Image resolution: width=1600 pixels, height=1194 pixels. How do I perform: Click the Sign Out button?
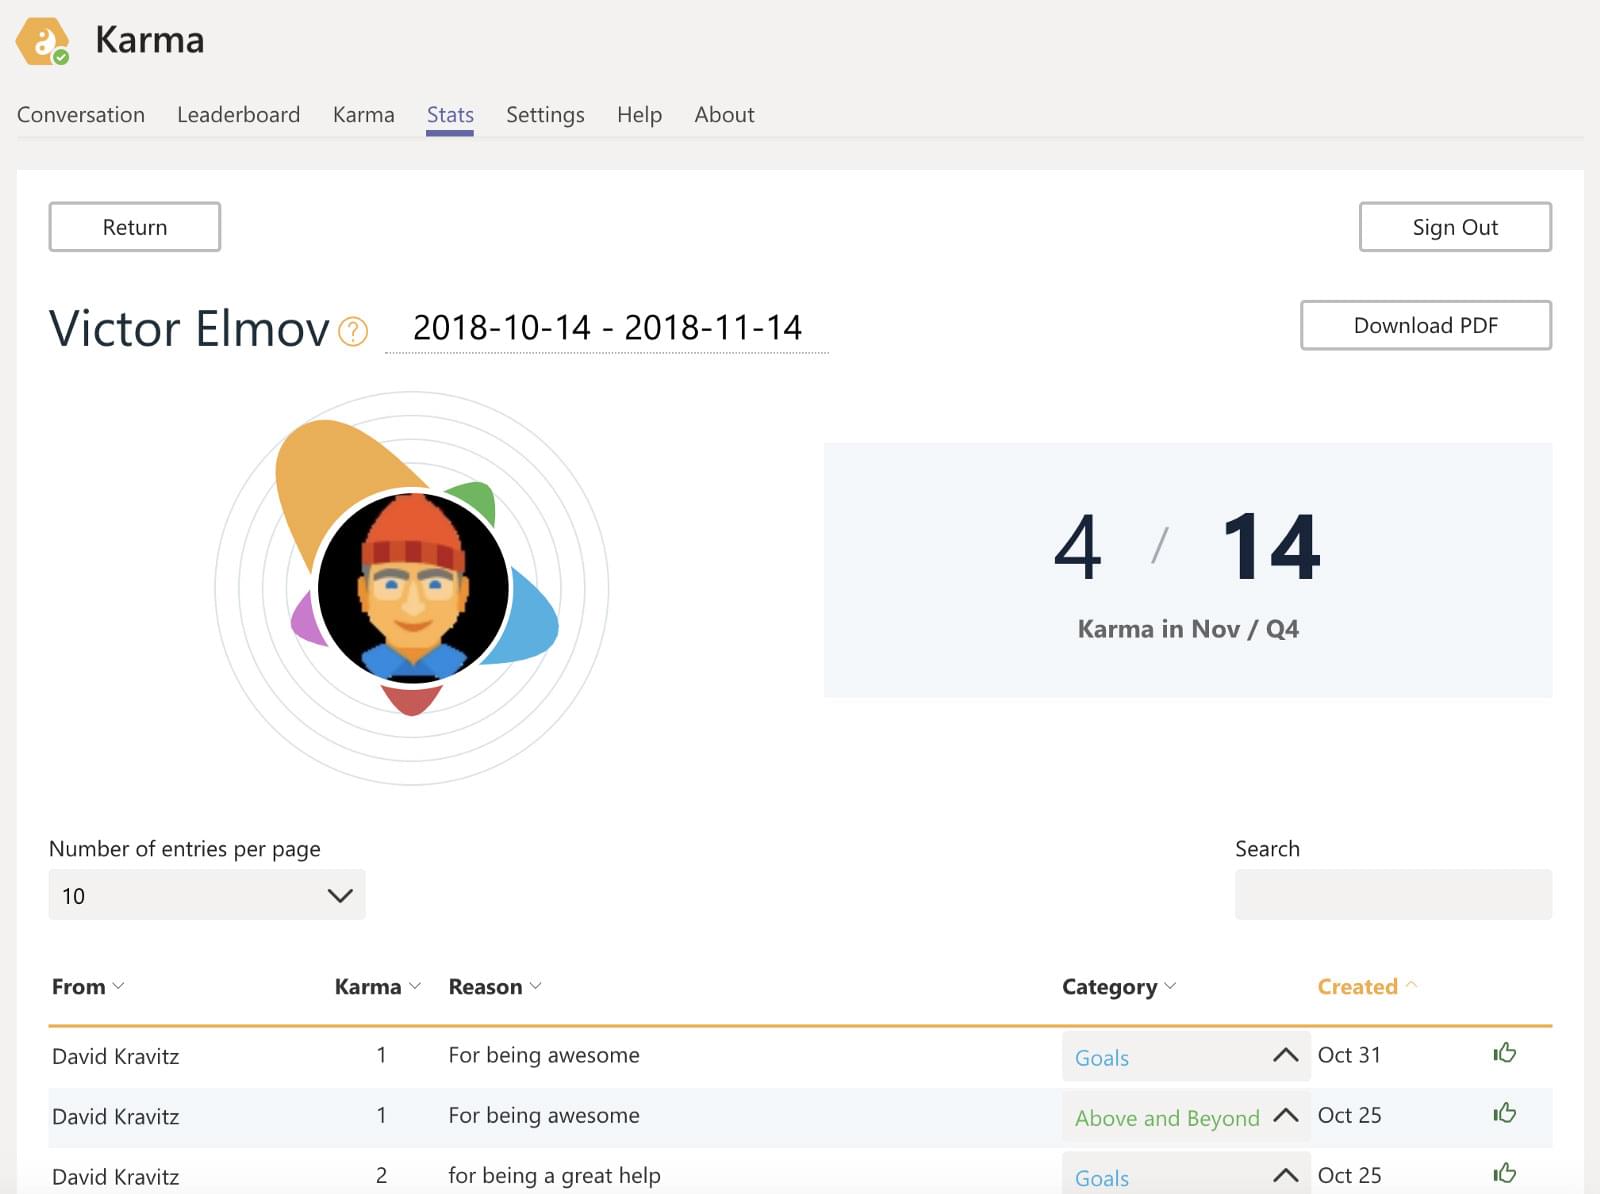click(x=1454, y=227)
